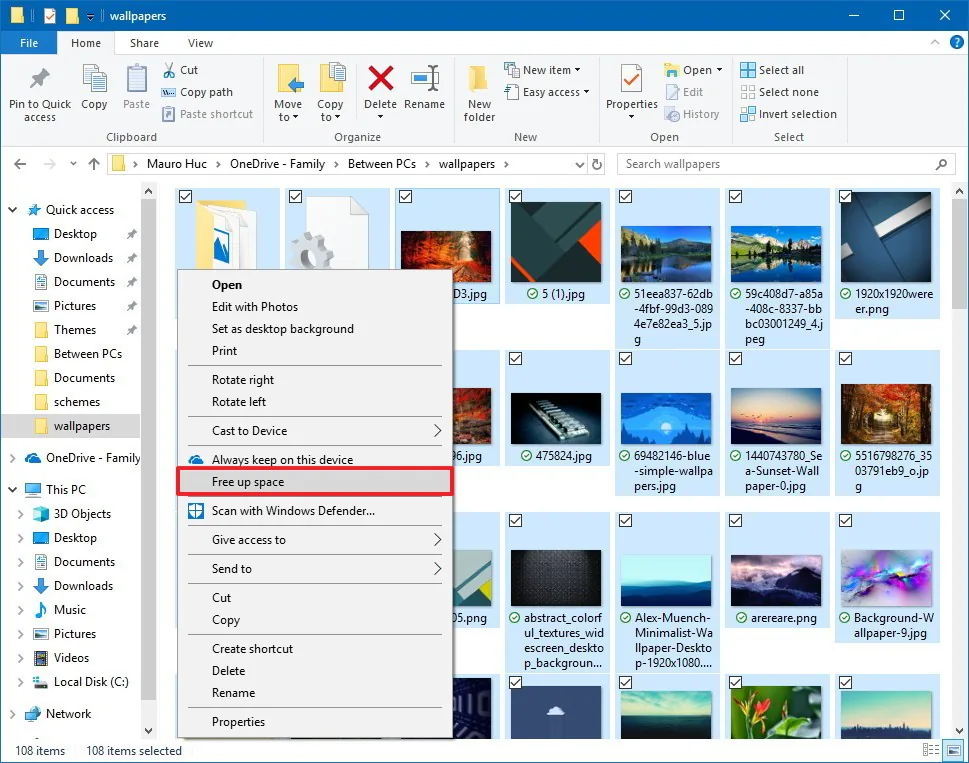The width and height of the screenshot is (969, 763).
Task: Click Paste shortcut in ribbon
Action: 208,114
